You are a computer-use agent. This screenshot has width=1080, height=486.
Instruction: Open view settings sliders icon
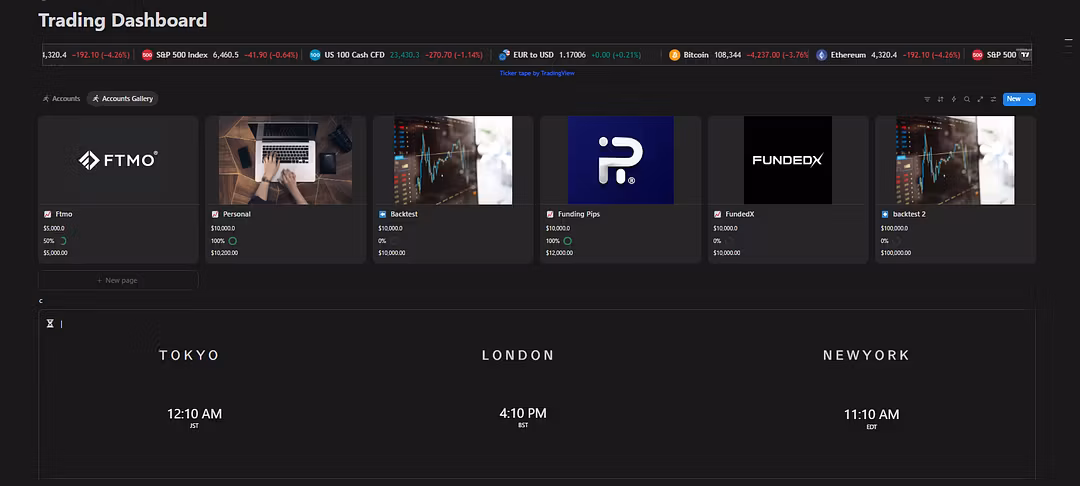click(x=993, y=99)
